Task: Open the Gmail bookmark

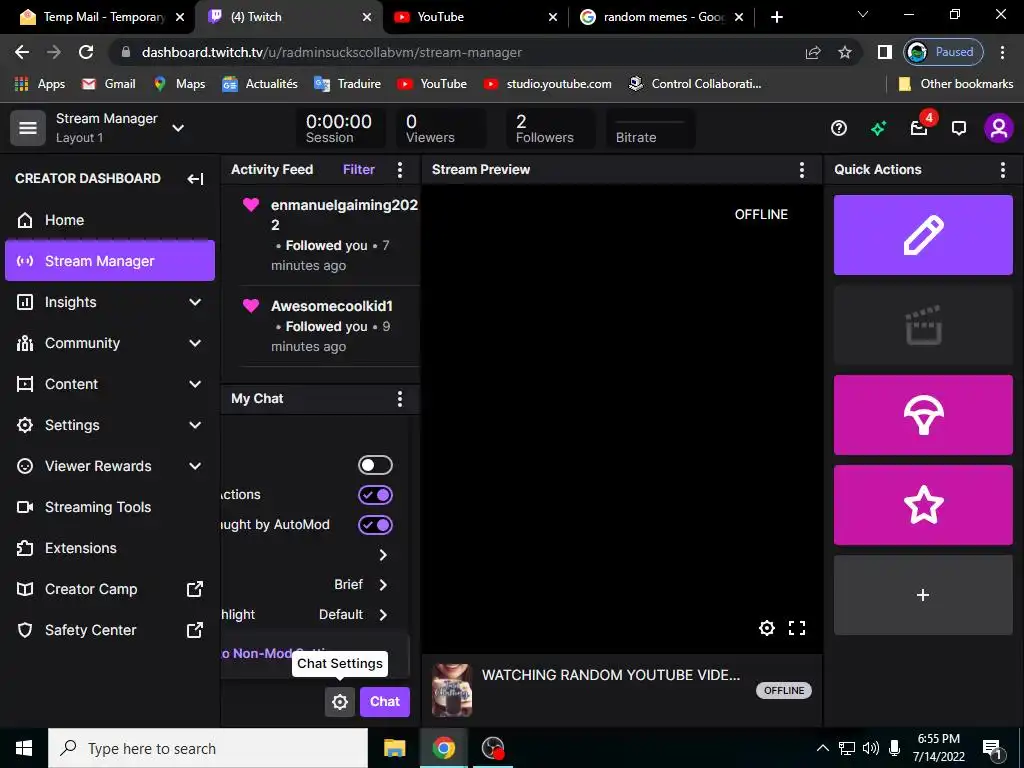Action: (x=108, y=84)
